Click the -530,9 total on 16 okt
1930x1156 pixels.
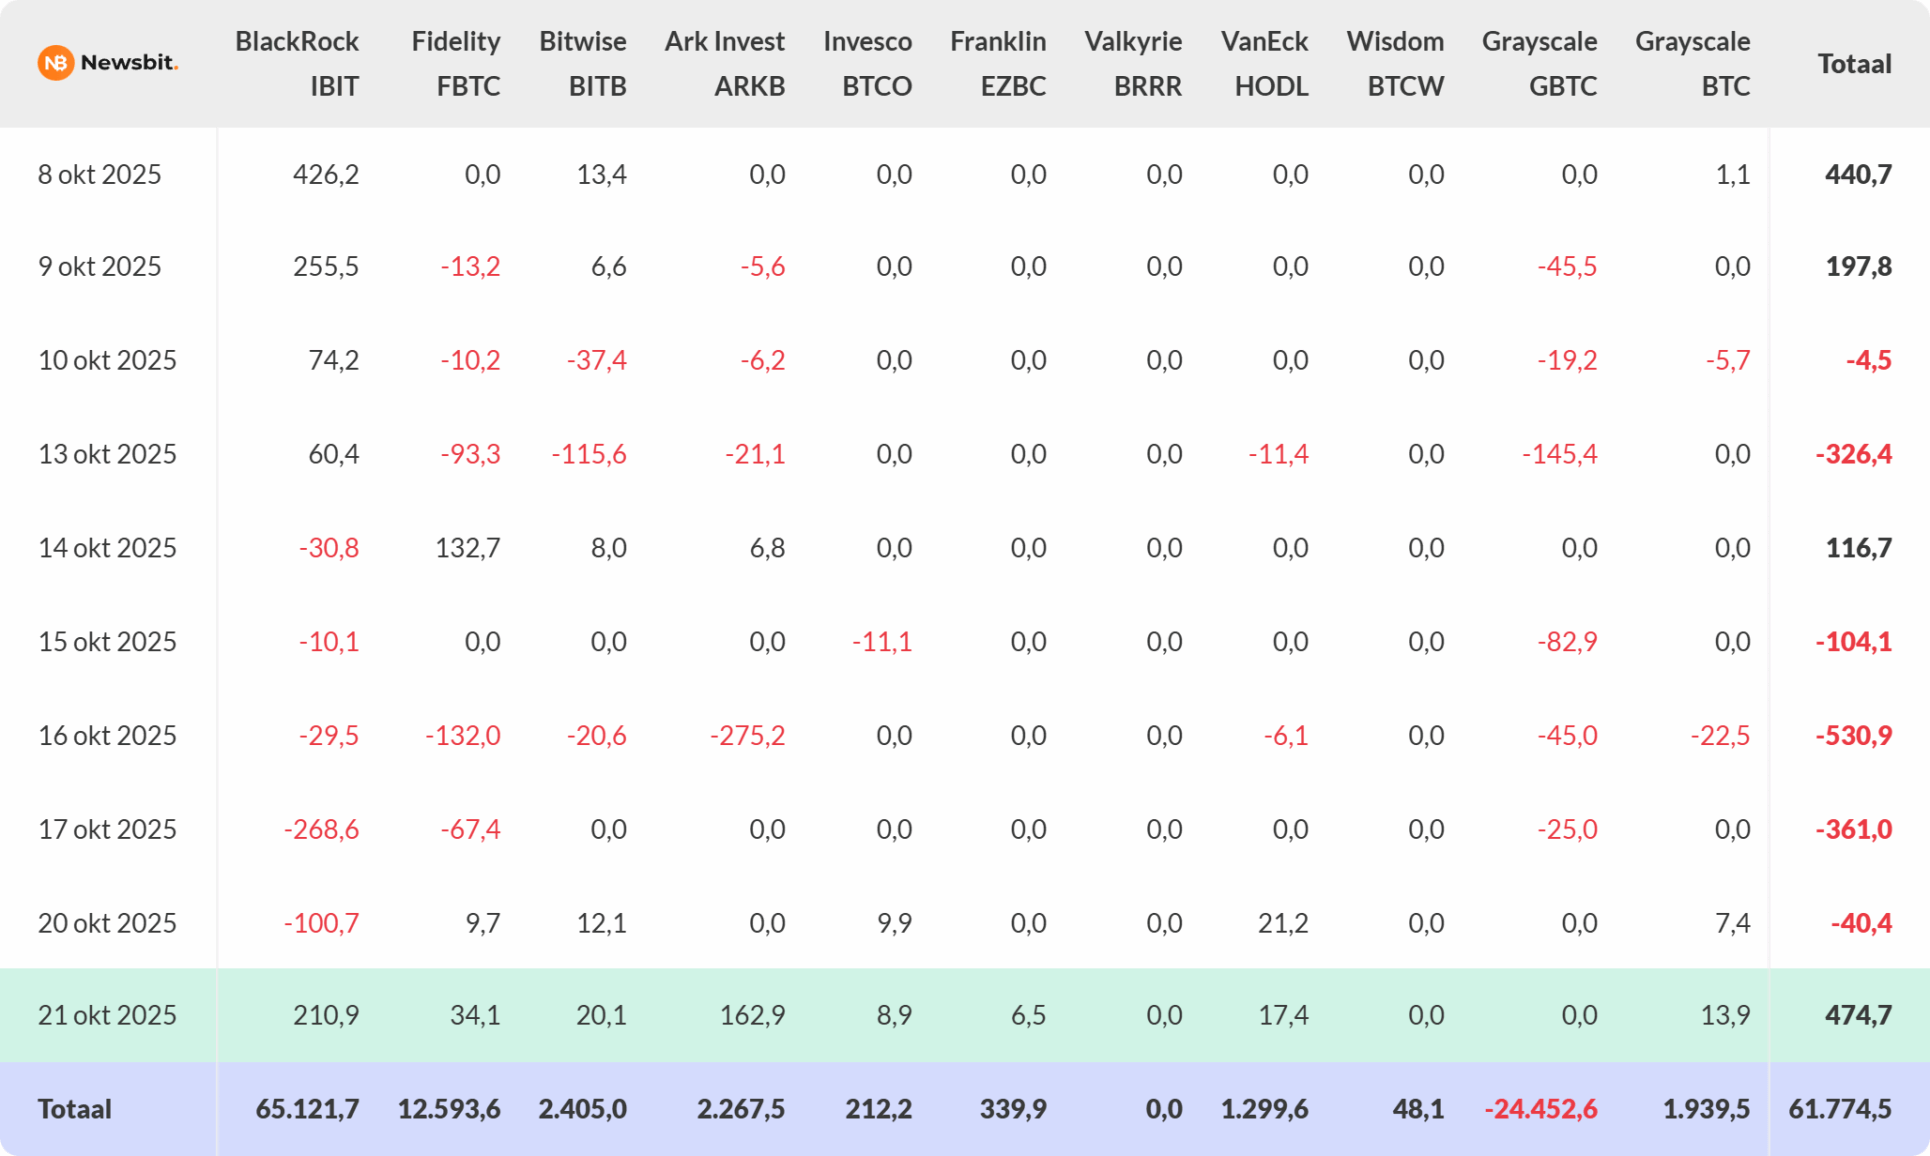(x=1853, y=736)
